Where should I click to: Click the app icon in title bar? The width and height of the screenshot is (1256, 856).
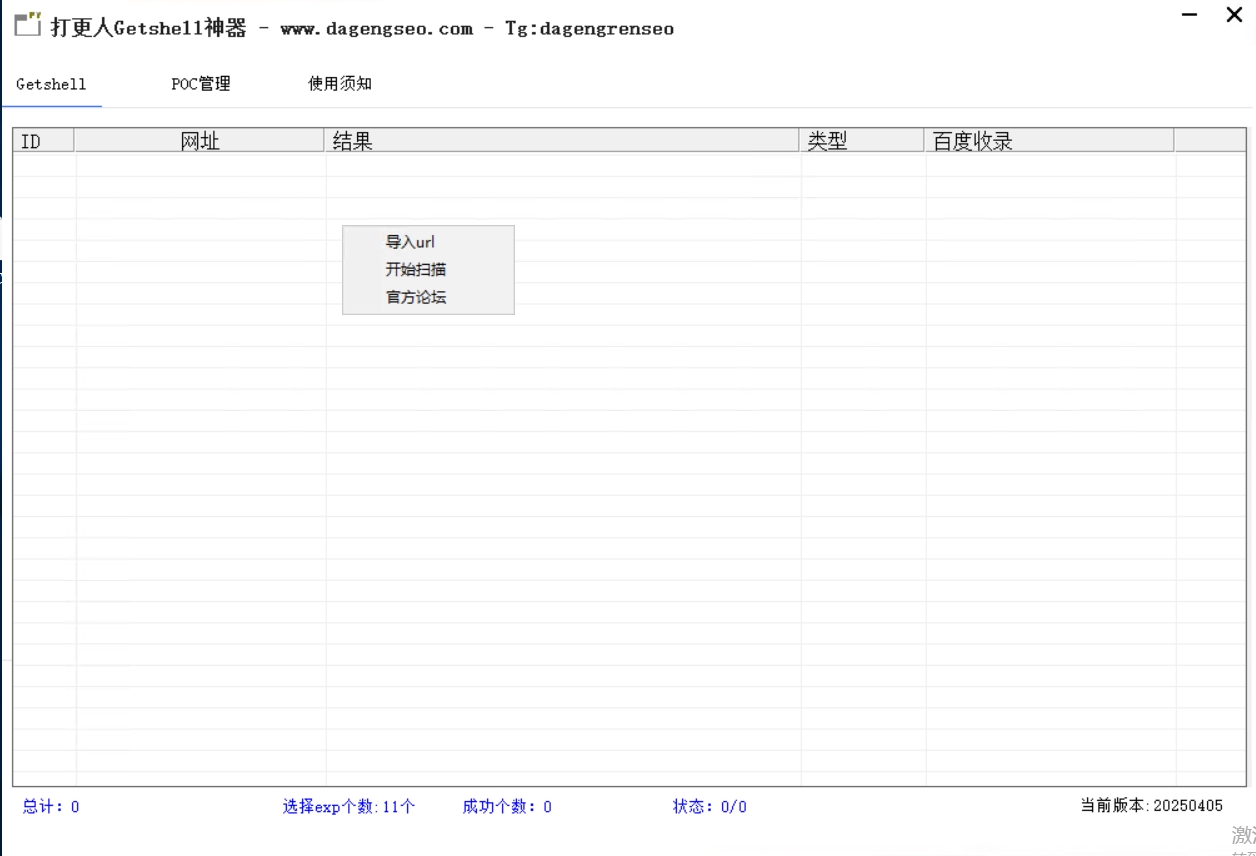tap(28, 24)
